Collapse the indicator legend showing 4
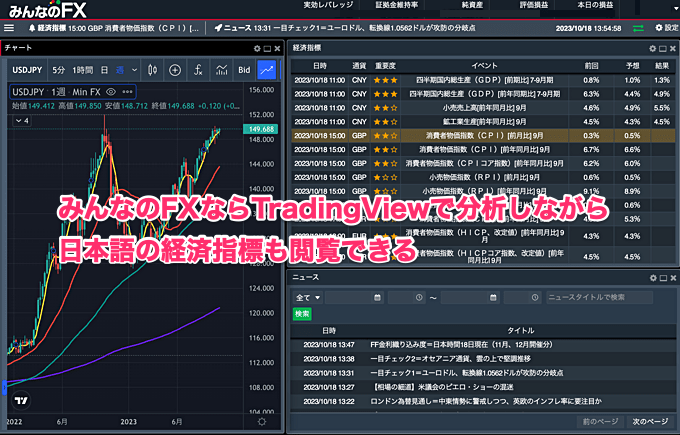The image size is (680, 435). [22, 121]
